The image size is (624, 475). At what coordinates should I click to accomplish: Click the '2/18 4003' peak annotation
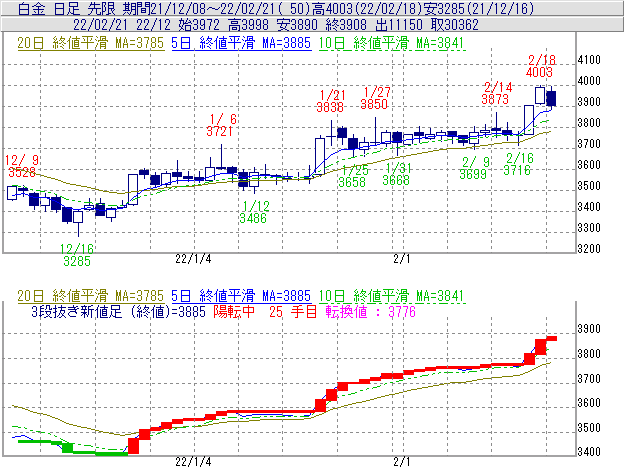tap(540, 66)
